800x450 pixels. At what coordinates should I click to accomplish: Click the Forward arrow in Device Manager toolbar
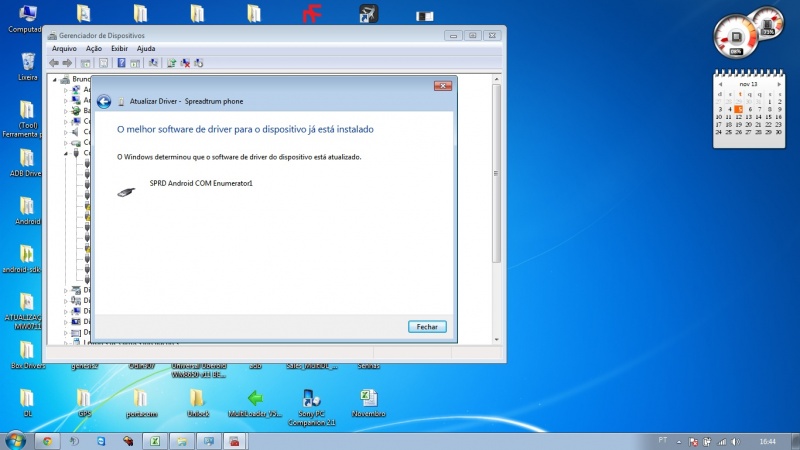click(67, 63)
